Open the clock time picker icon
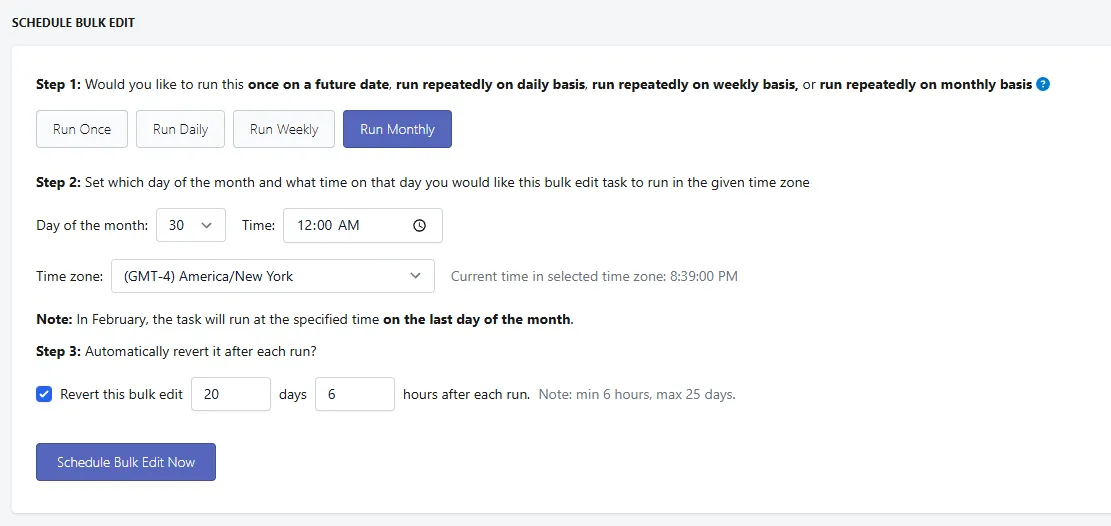The image size is (1111, 526). pyautogui.click(x=419, y=225)
